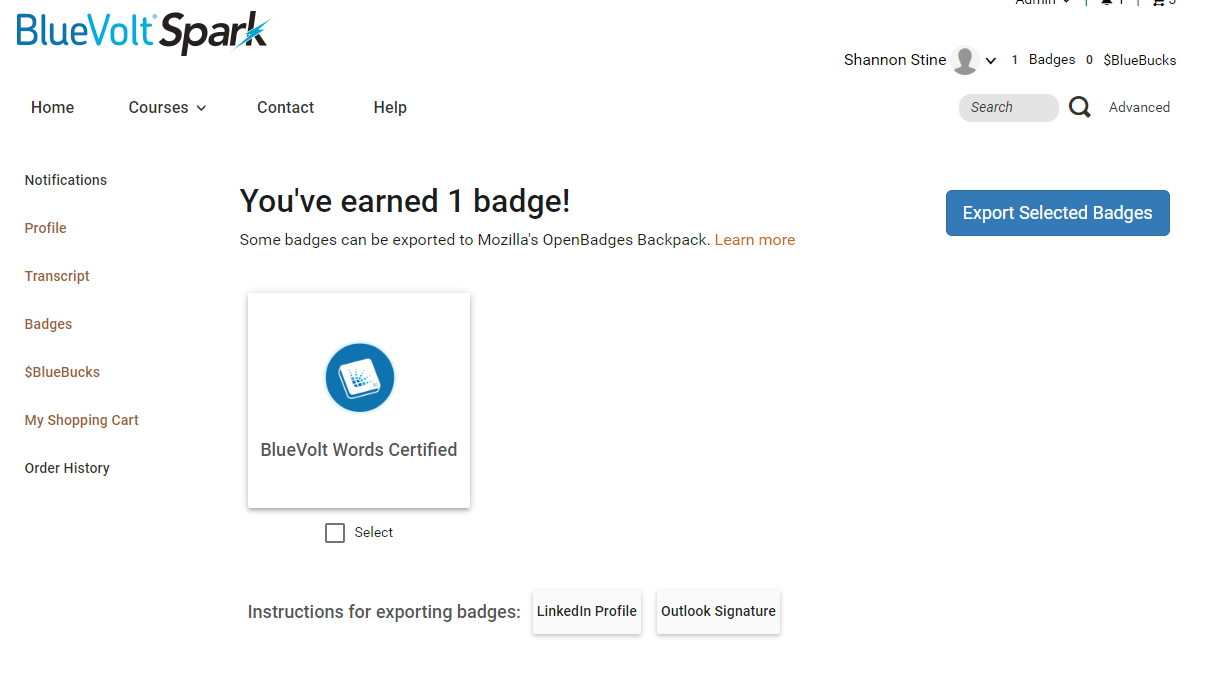
Task: Expand the Courses dropdown menu
Action: click(167, 108)
